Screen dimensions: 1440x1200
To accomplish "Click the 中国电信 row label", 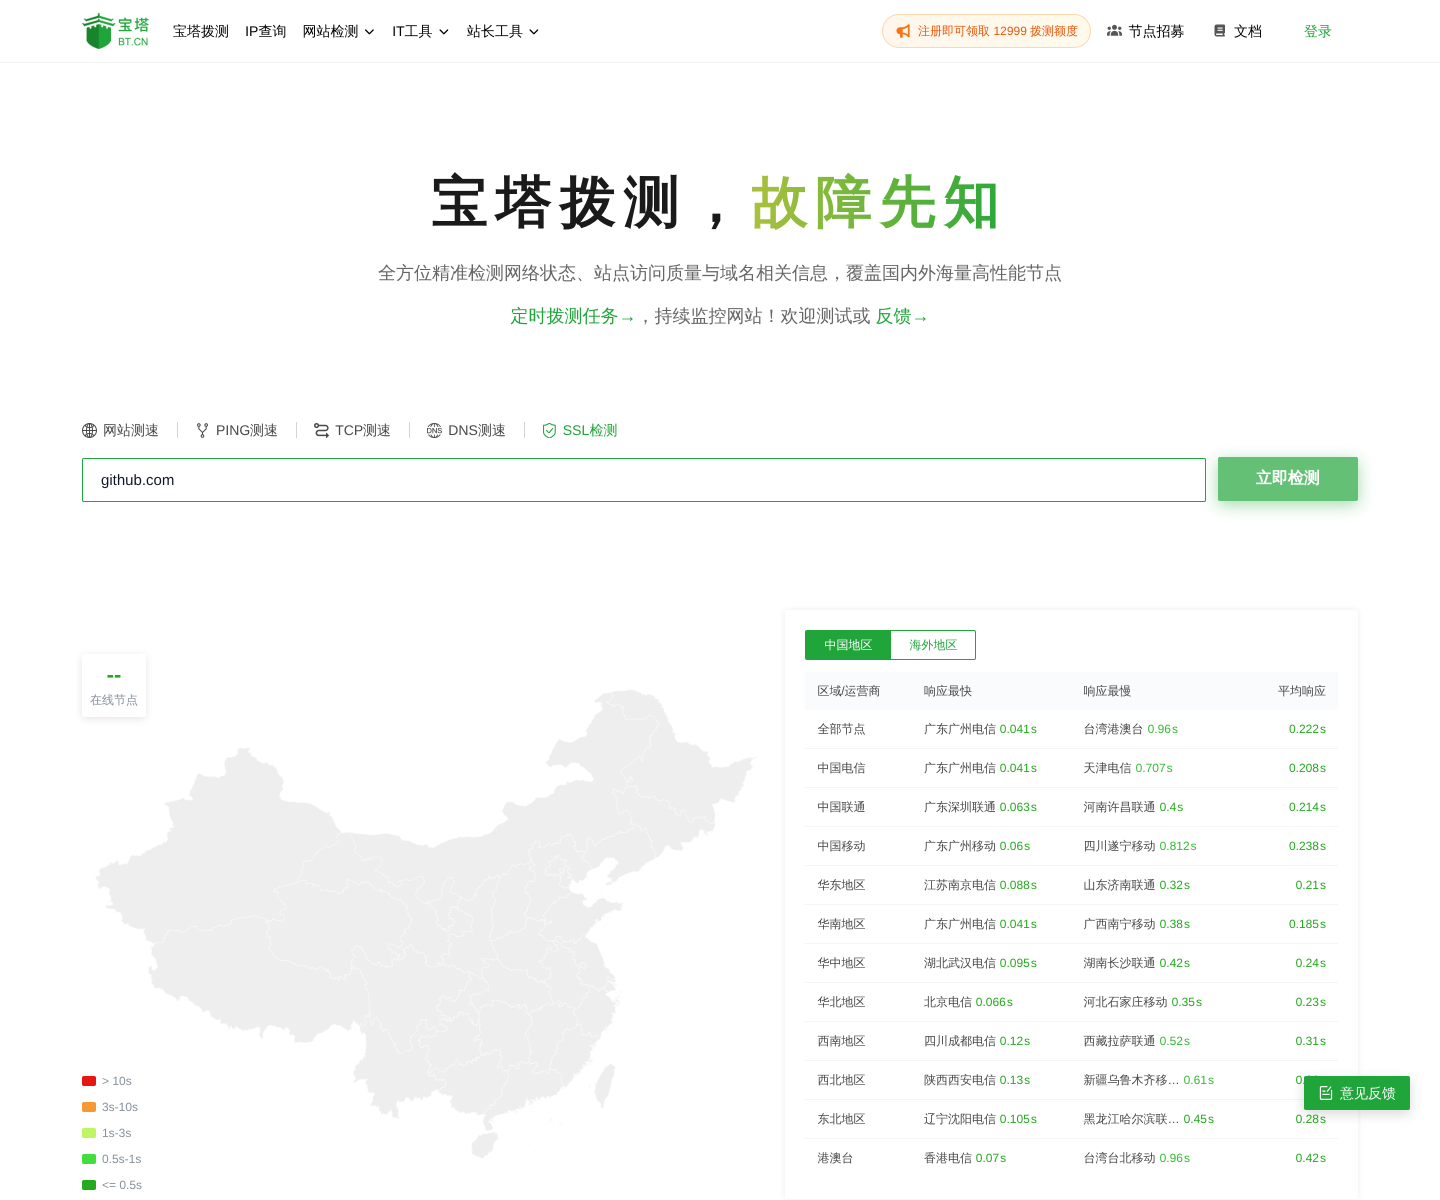I will pos(841,768).
